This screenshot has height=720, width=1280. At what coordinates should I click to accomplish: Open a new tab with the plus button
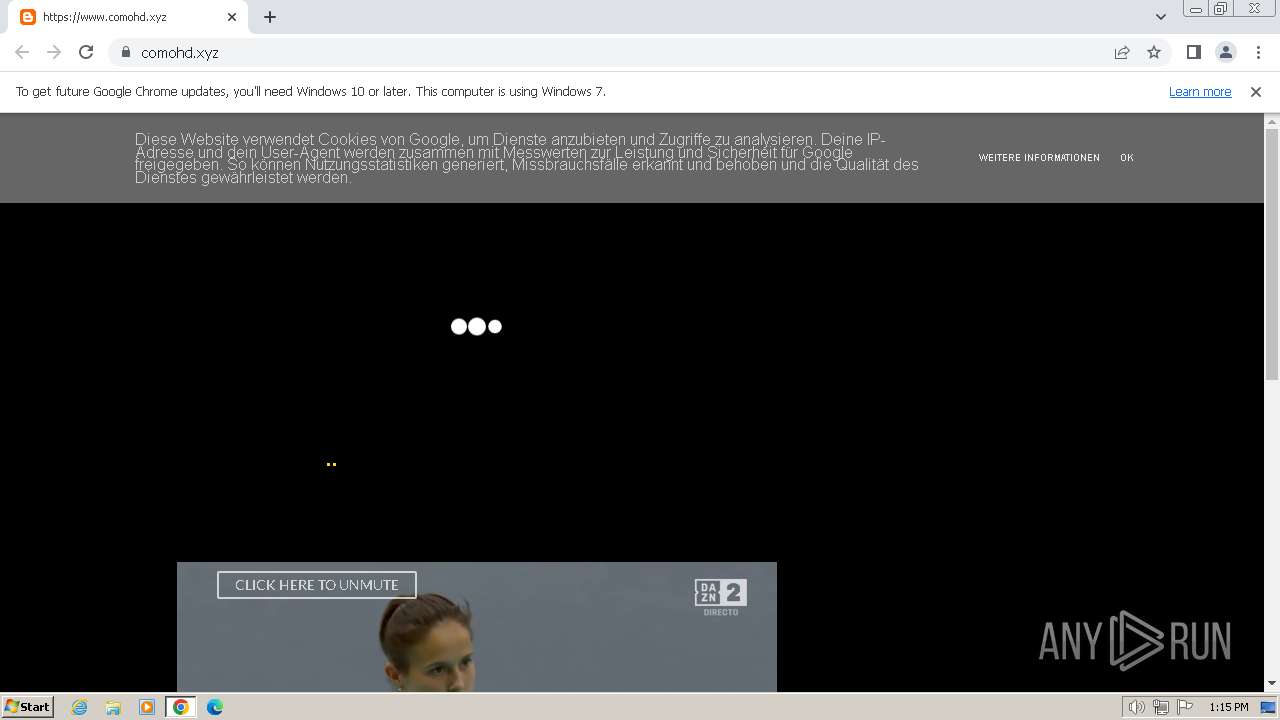270,17
